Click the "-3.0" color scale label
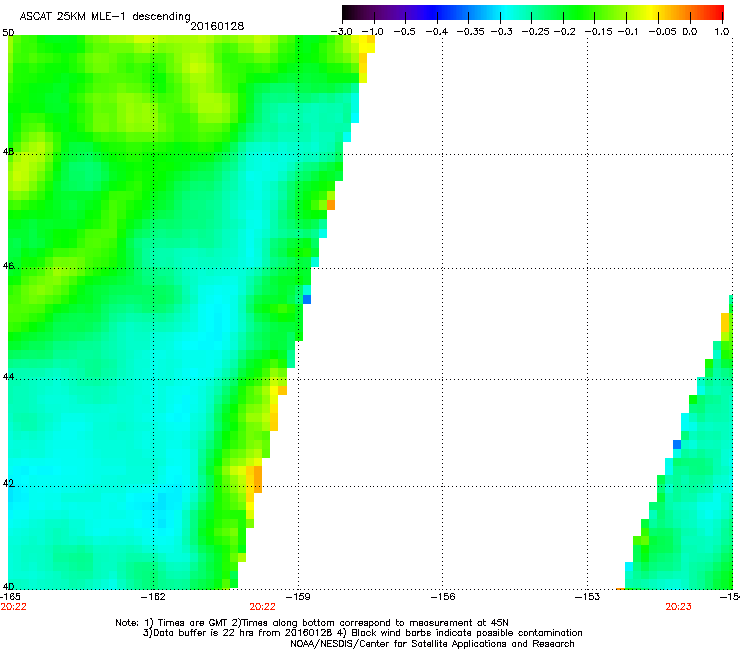Image resolution: width=740 pixels, height=650 pixels. coord(341,32)
